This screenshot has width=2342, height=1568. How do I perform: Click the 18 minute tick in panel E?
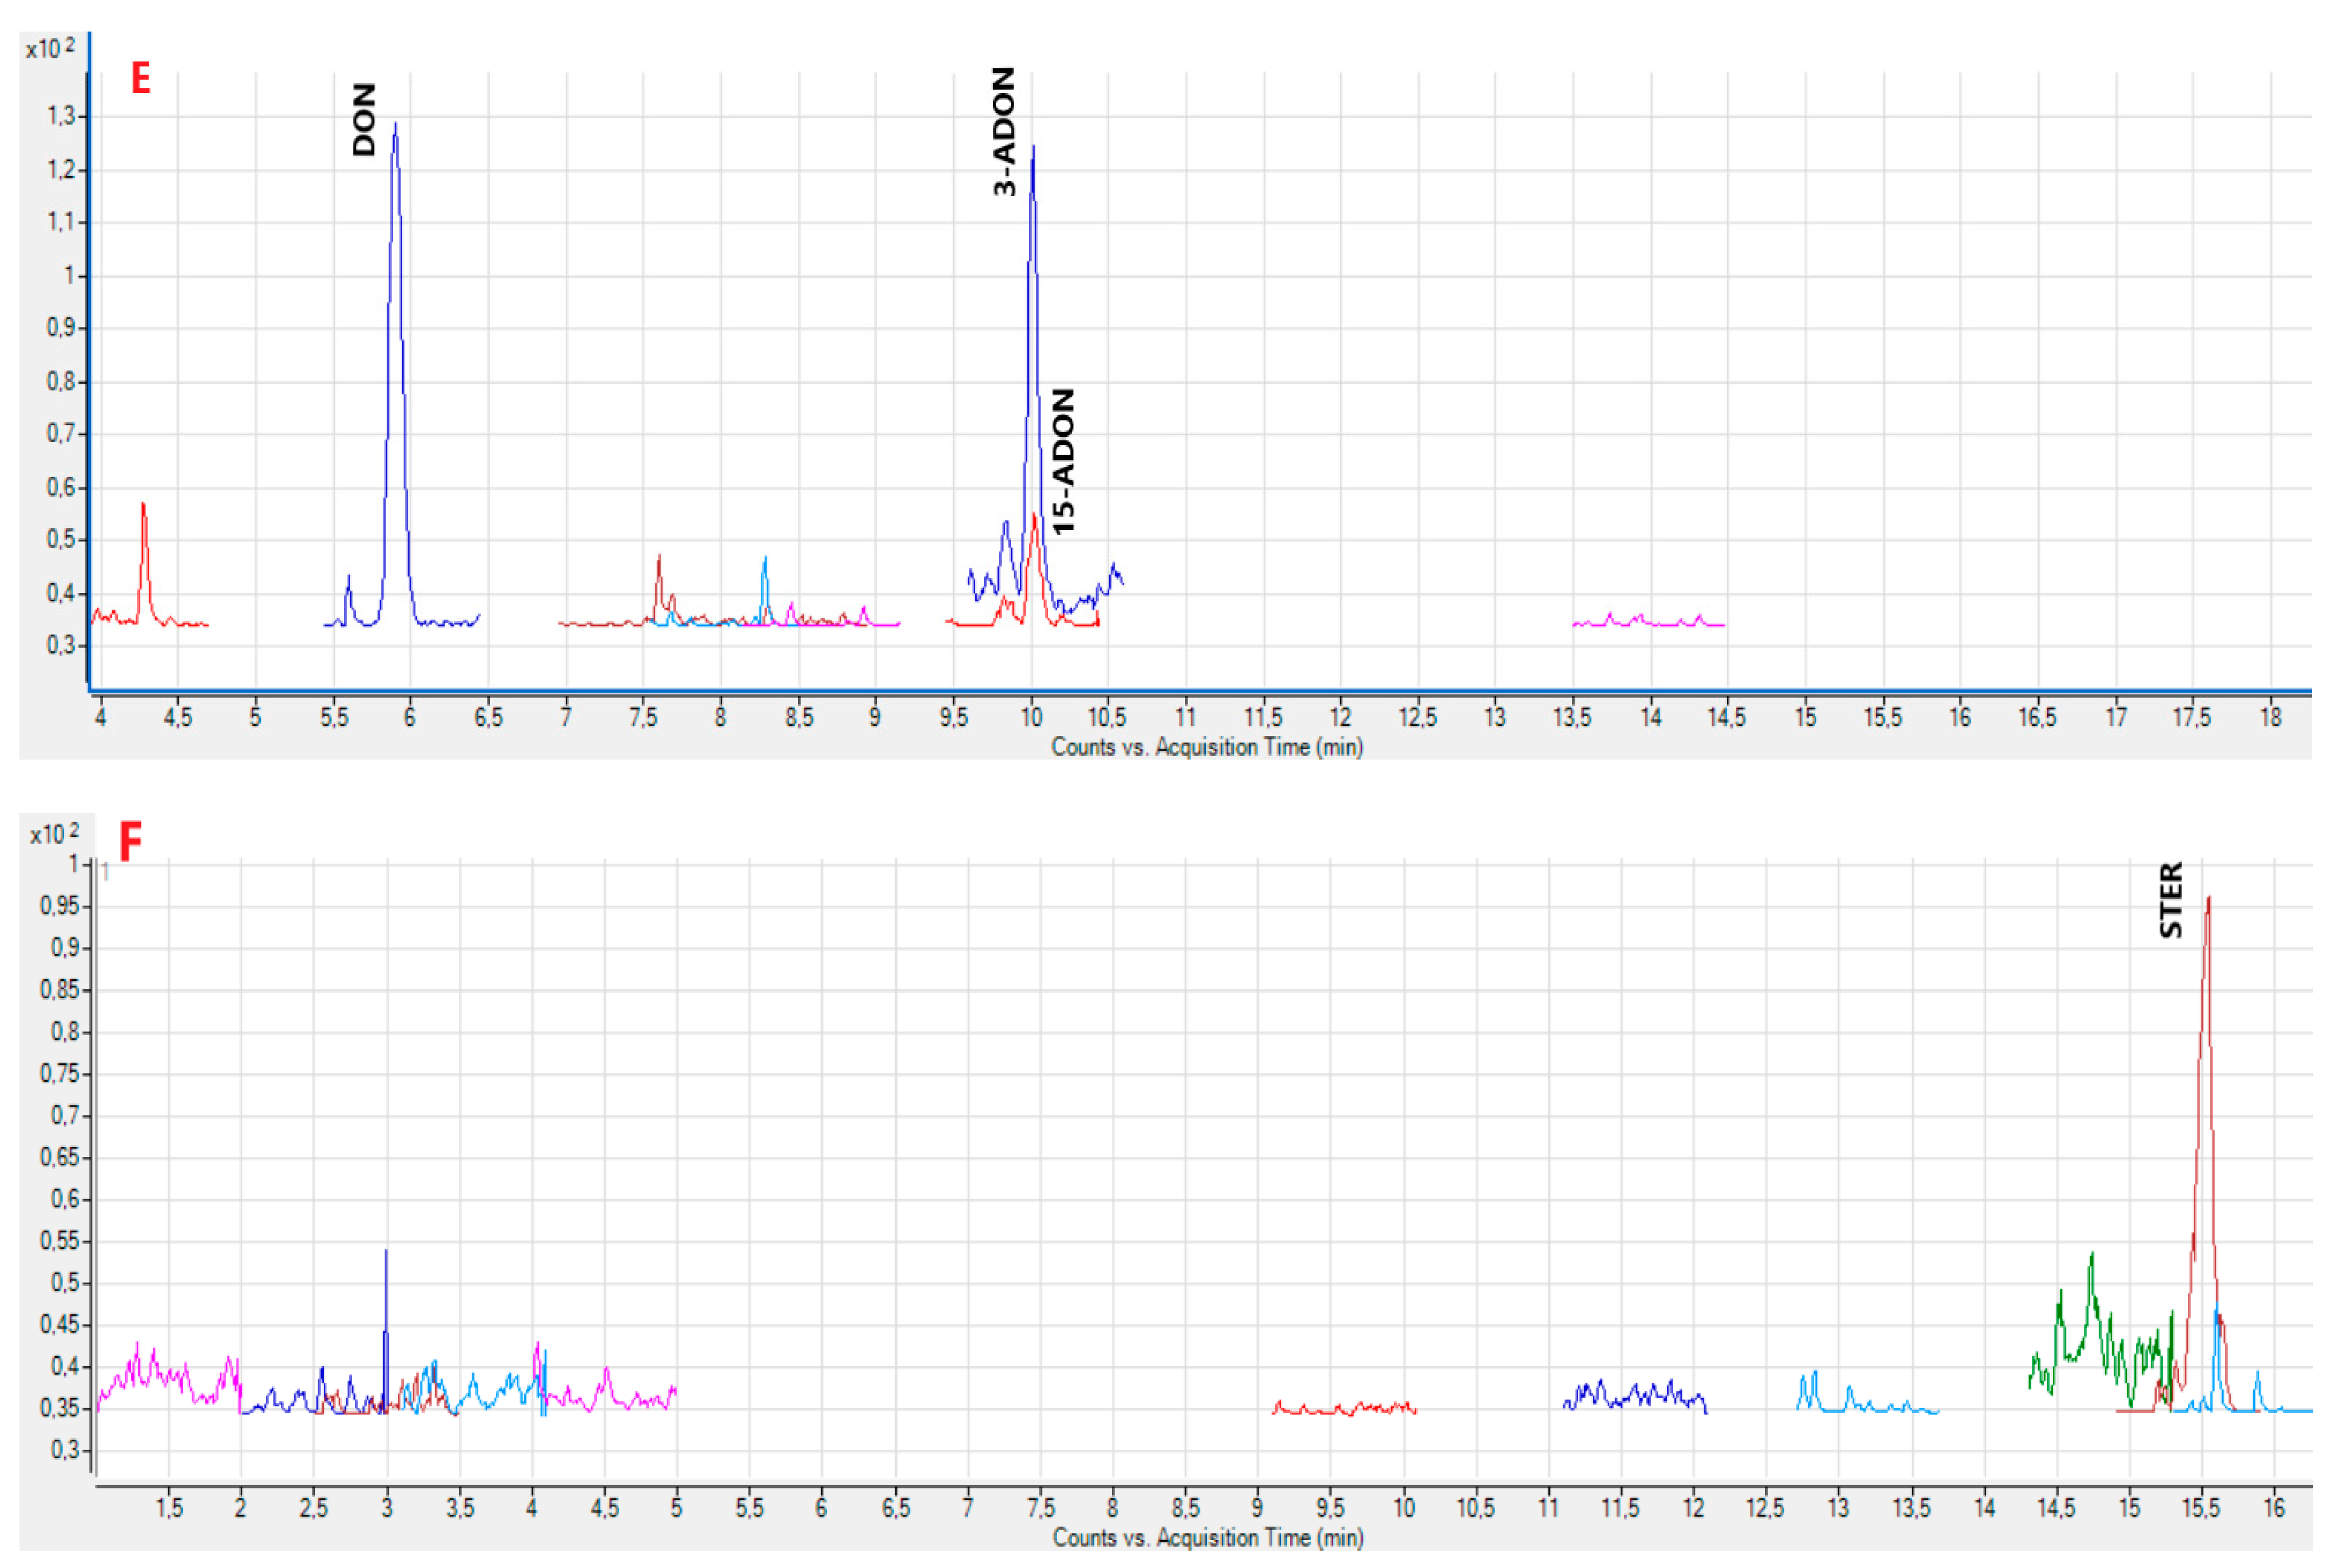tap(2271, 717)
